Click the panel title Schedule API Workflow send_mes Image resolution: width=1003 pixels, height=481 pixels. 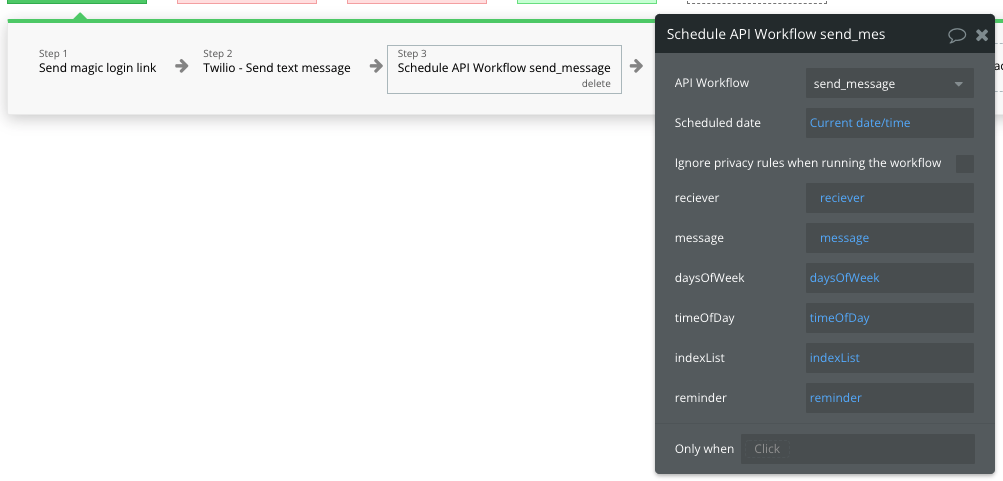[775, 35]
